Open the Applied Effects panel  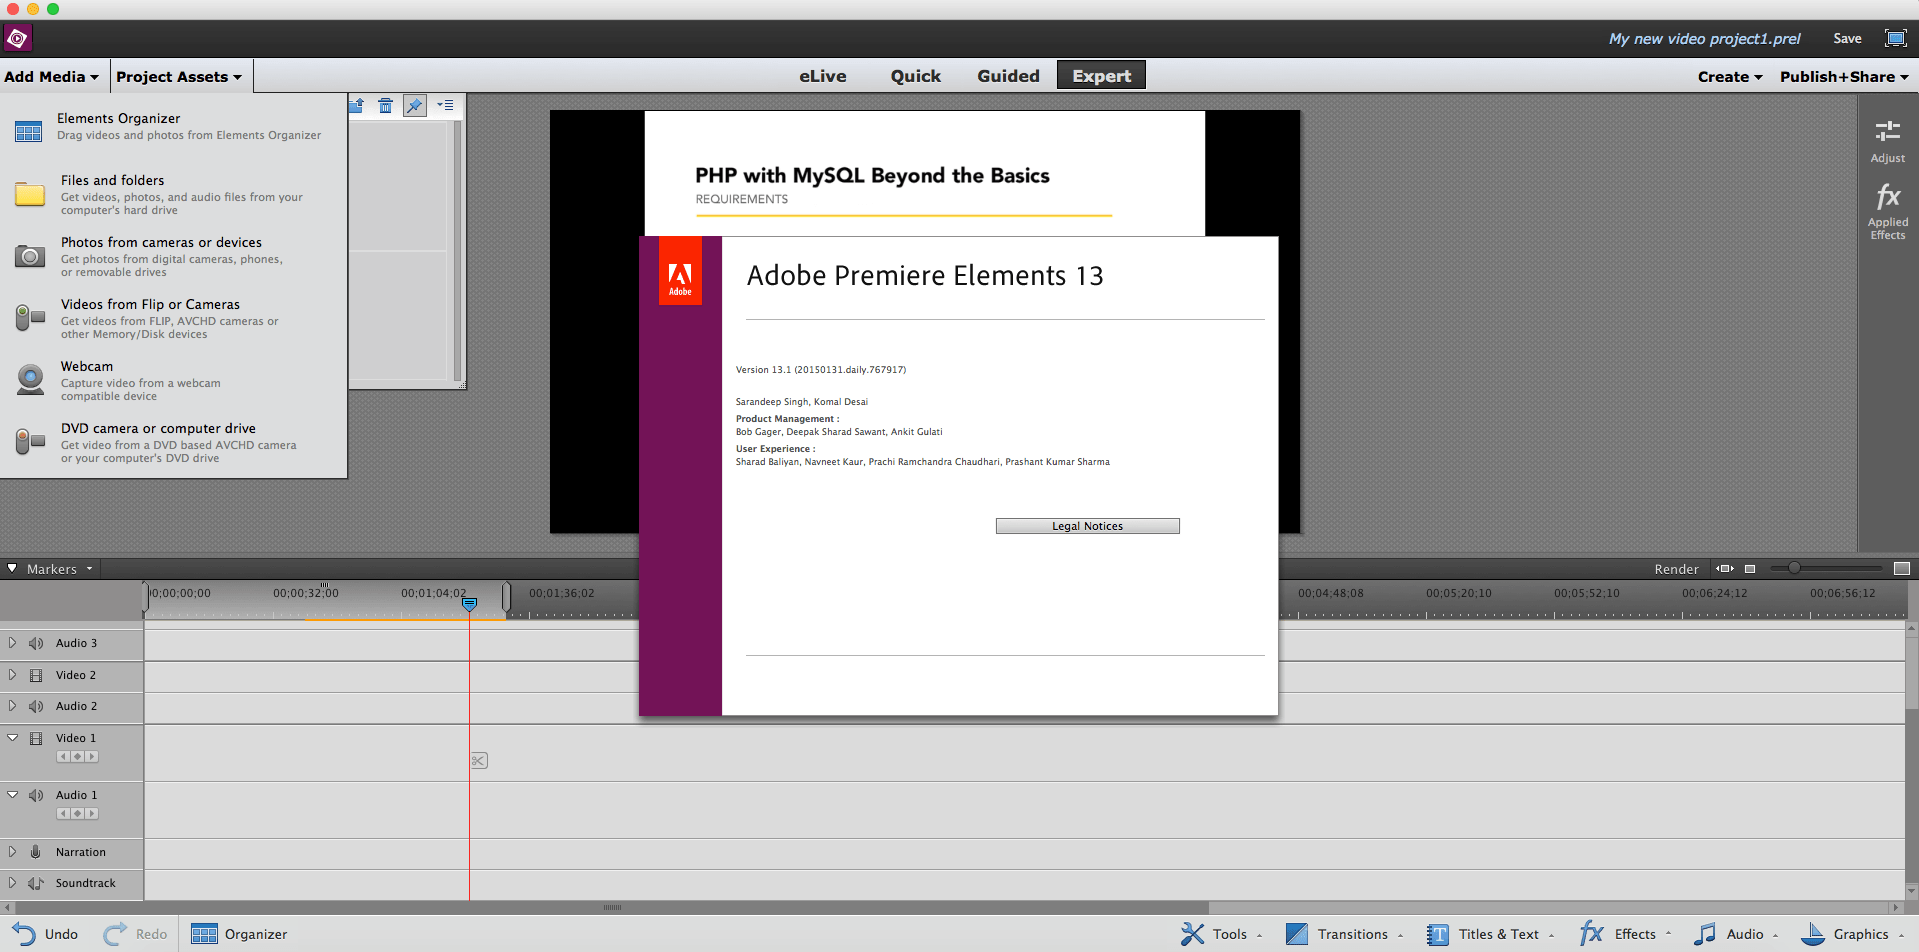[1888, 211]
